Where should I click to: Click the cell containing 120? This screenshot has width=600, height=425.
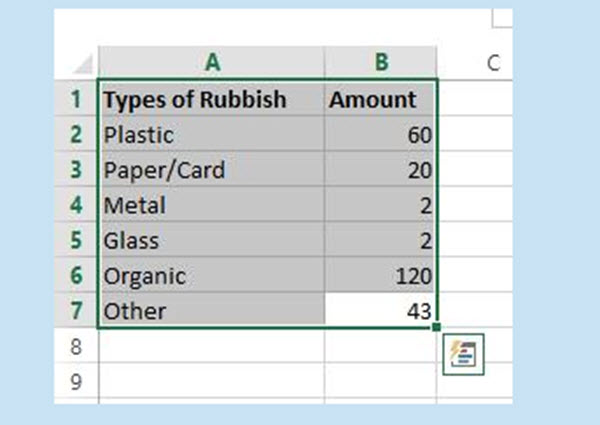[x=381, y=275]
